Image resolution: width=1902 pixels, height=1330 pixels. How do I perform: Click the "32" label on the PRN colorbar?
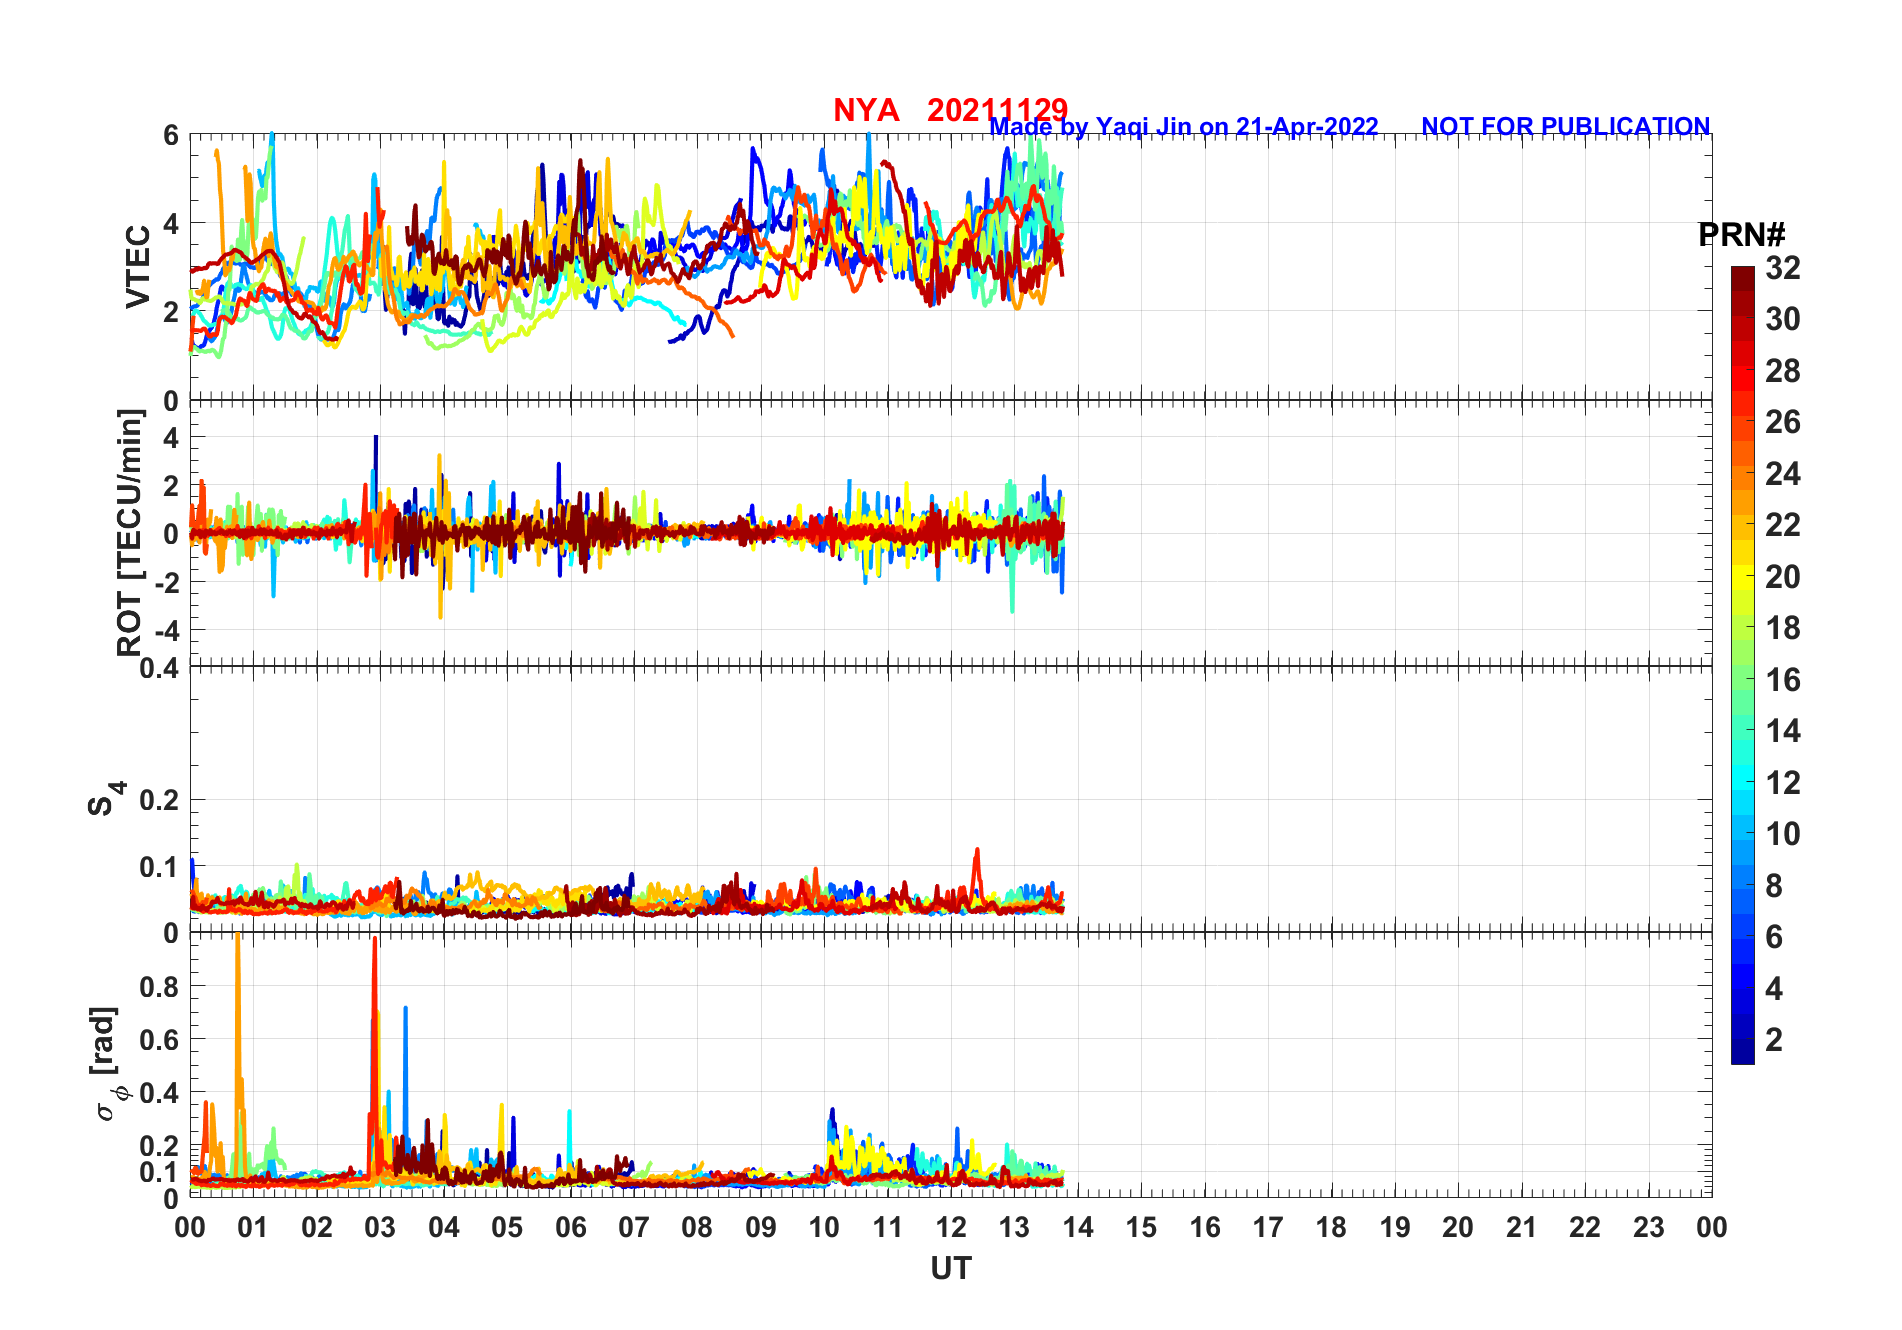coord(1783,268)
